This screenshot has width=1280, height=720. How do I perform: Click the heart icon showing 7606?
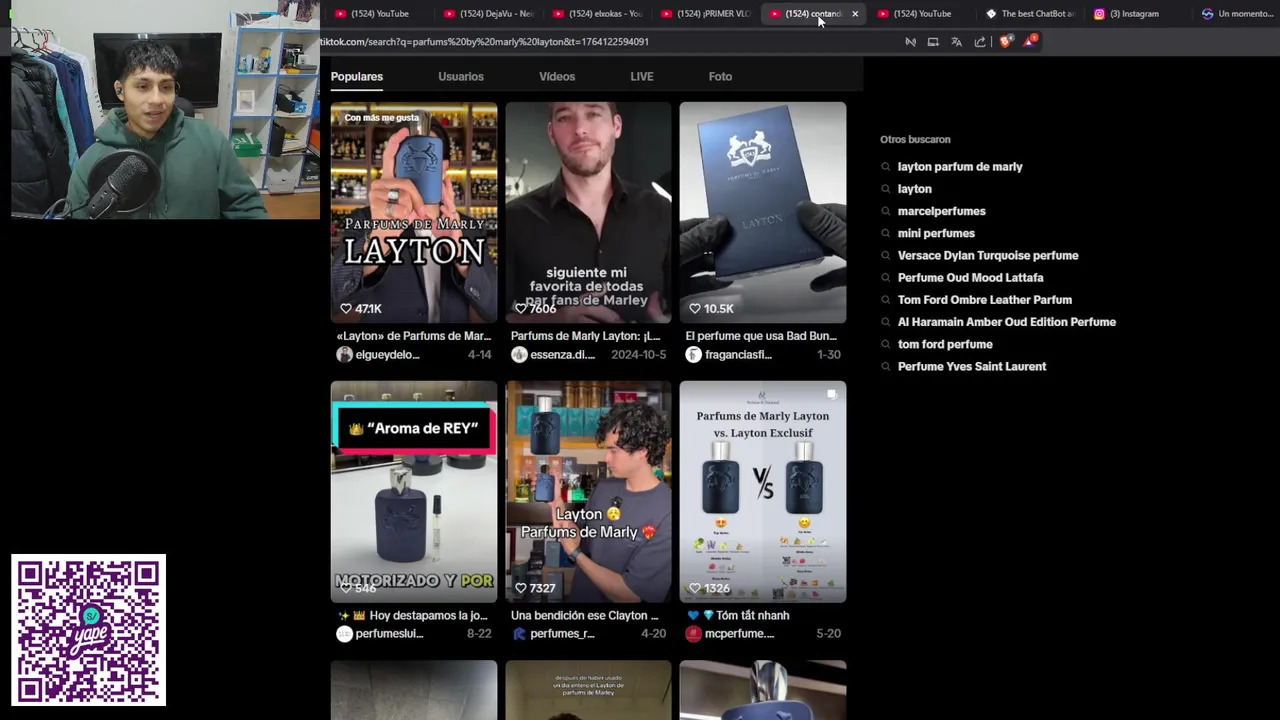520,309
